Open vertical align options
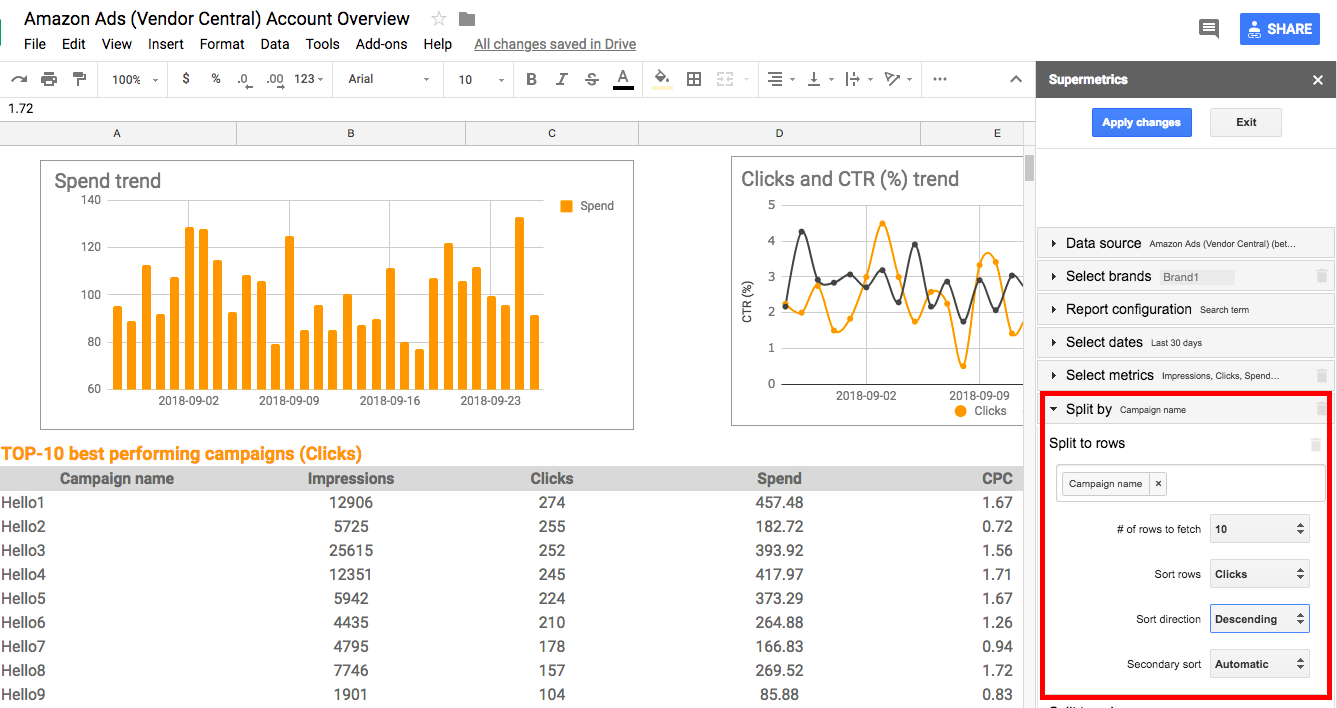 (x=818, y=79)
